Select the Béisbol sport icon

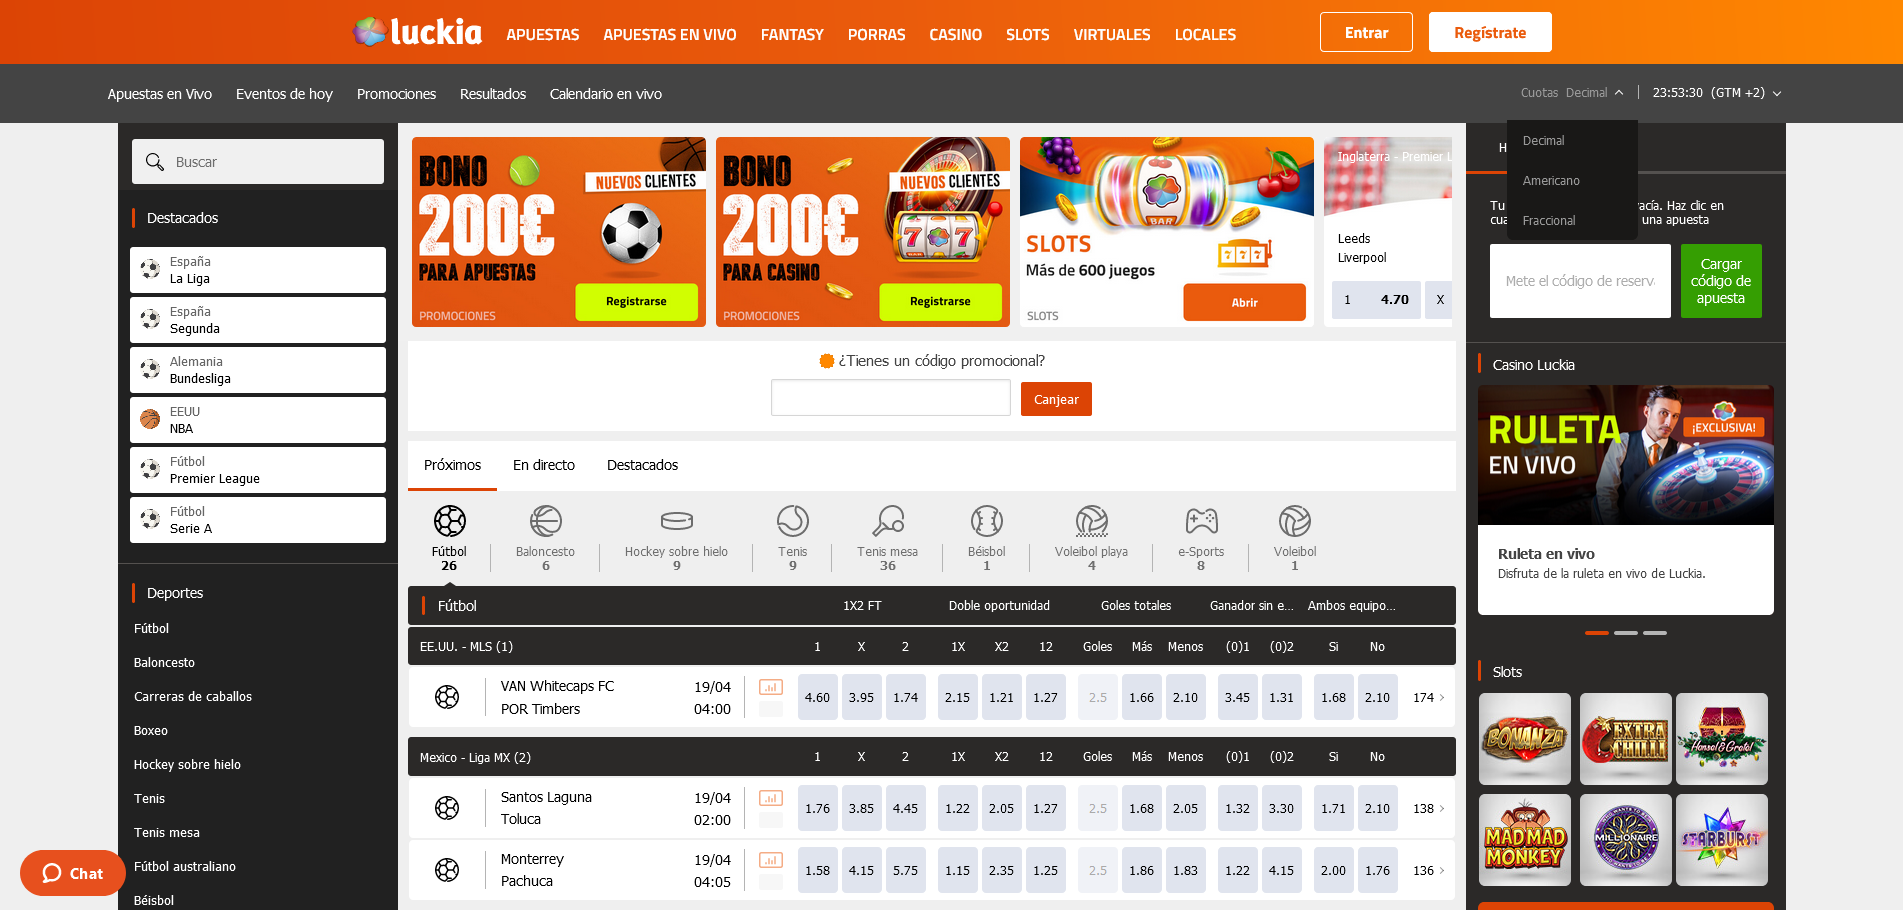click(986, 521)
